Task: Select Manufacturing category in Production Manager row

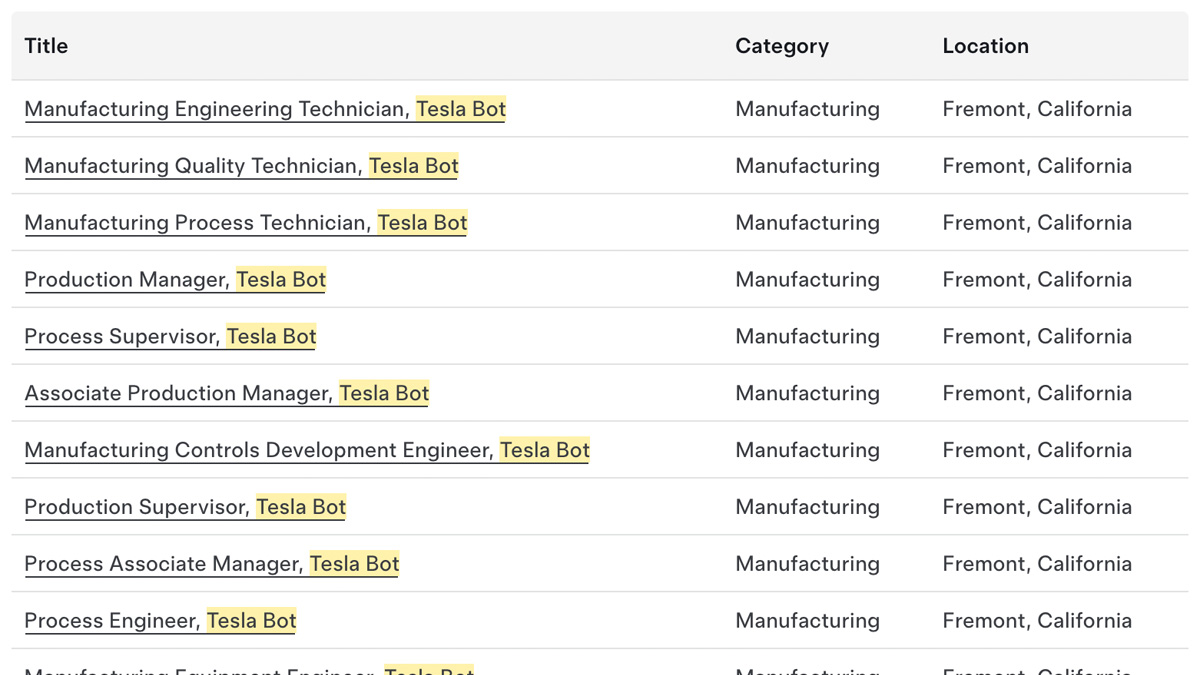Action: 808,280
